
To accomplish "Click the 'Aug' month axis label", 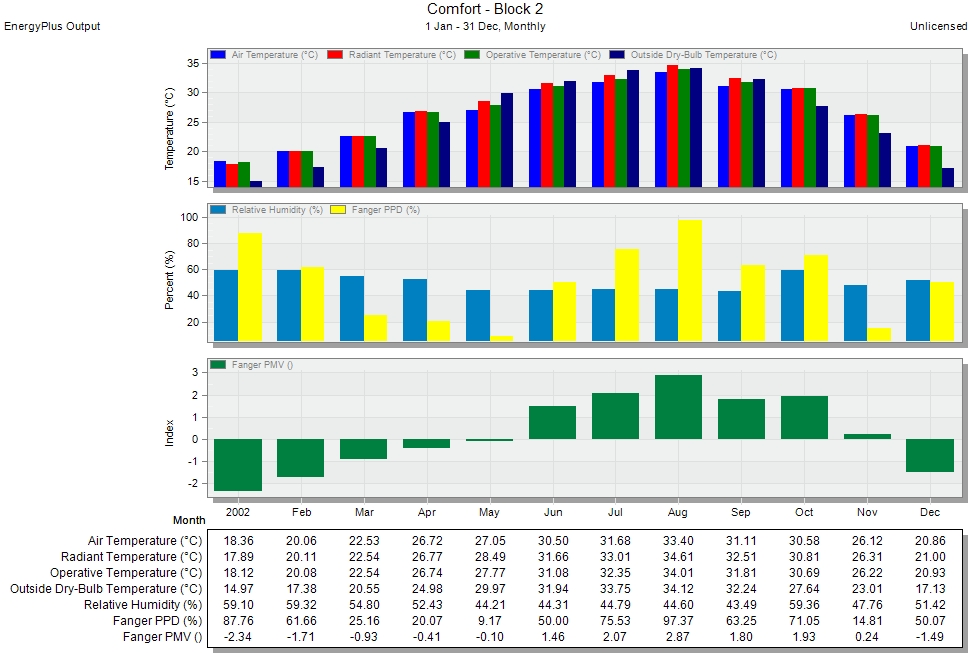I will pos(678,512).
